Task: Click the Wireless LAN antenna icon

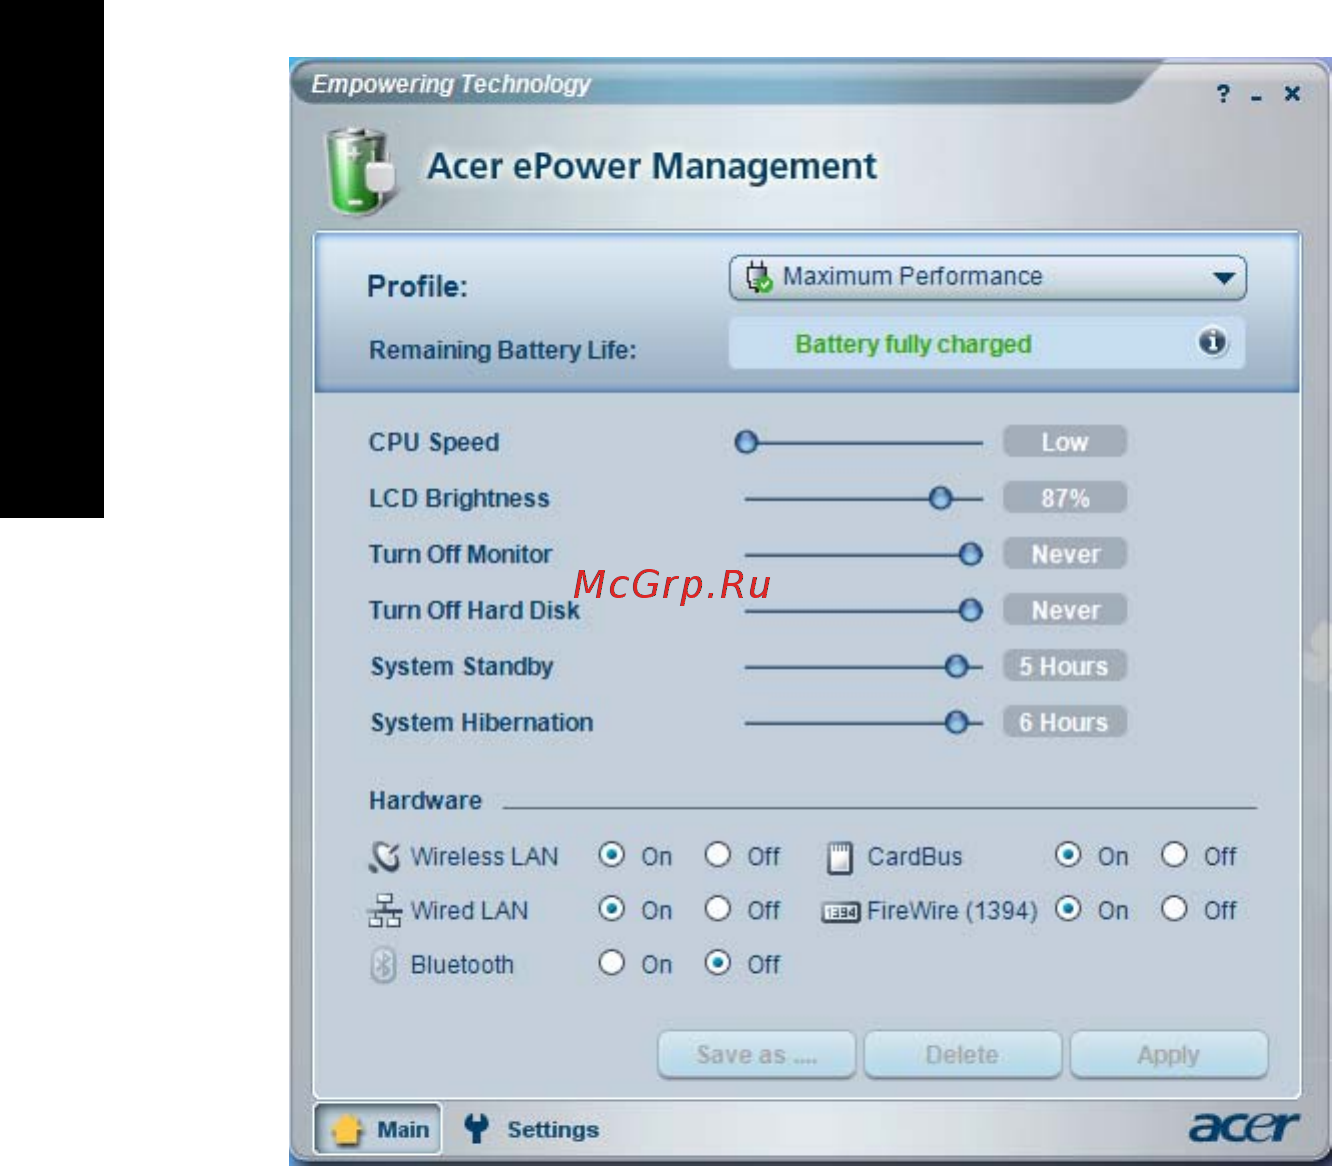Action: pyautogui.click(x=384, y=857)
